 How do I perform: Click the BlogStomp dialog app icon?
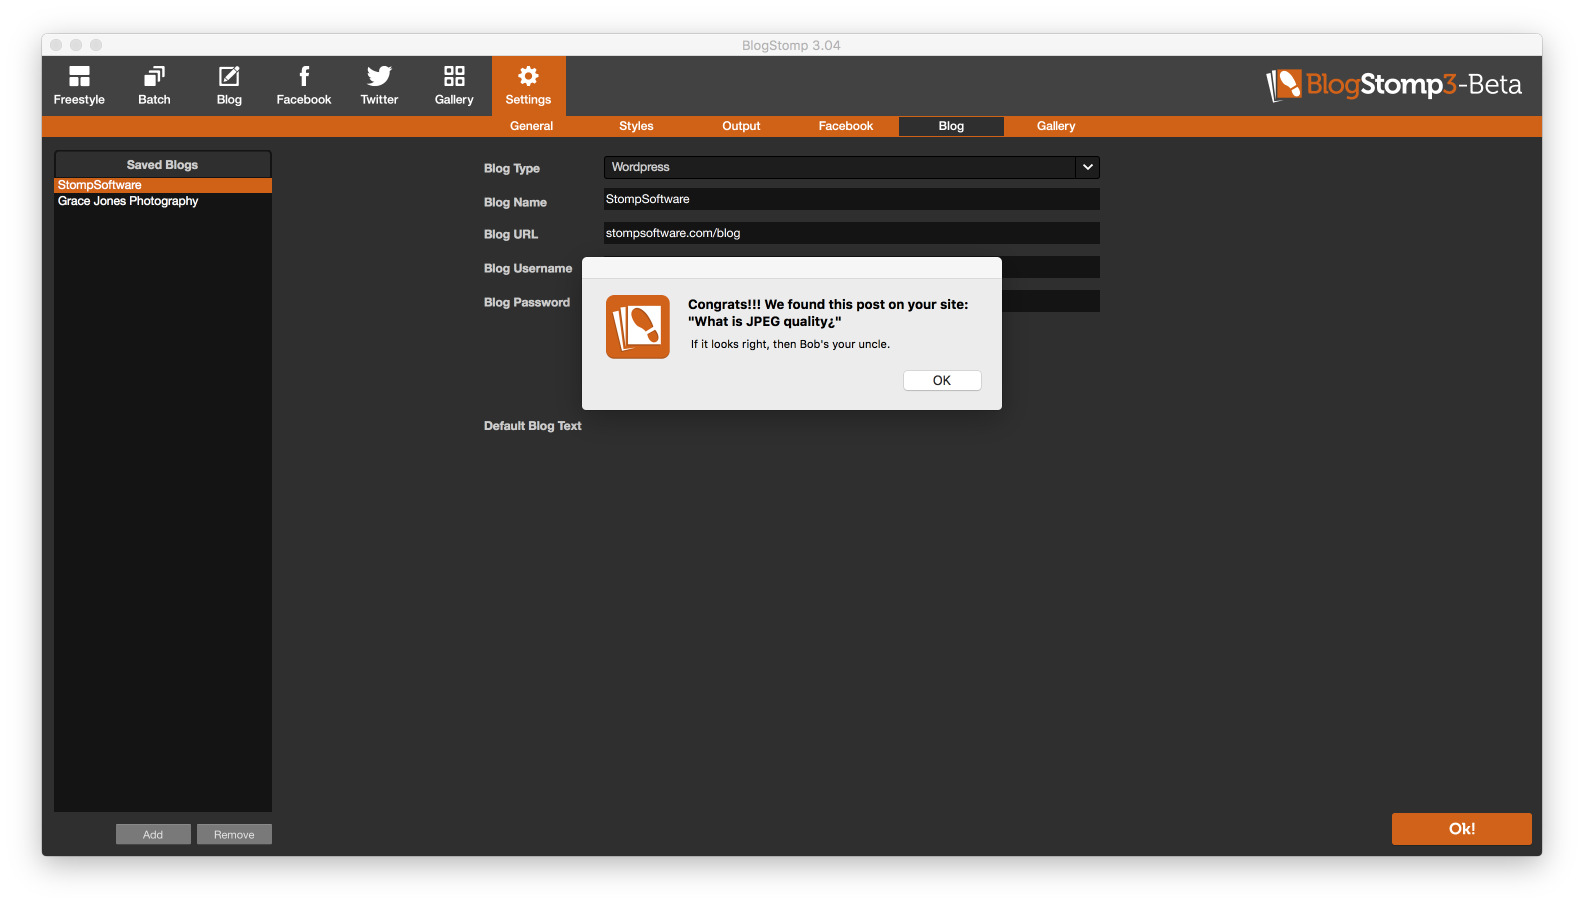[638, 327]
